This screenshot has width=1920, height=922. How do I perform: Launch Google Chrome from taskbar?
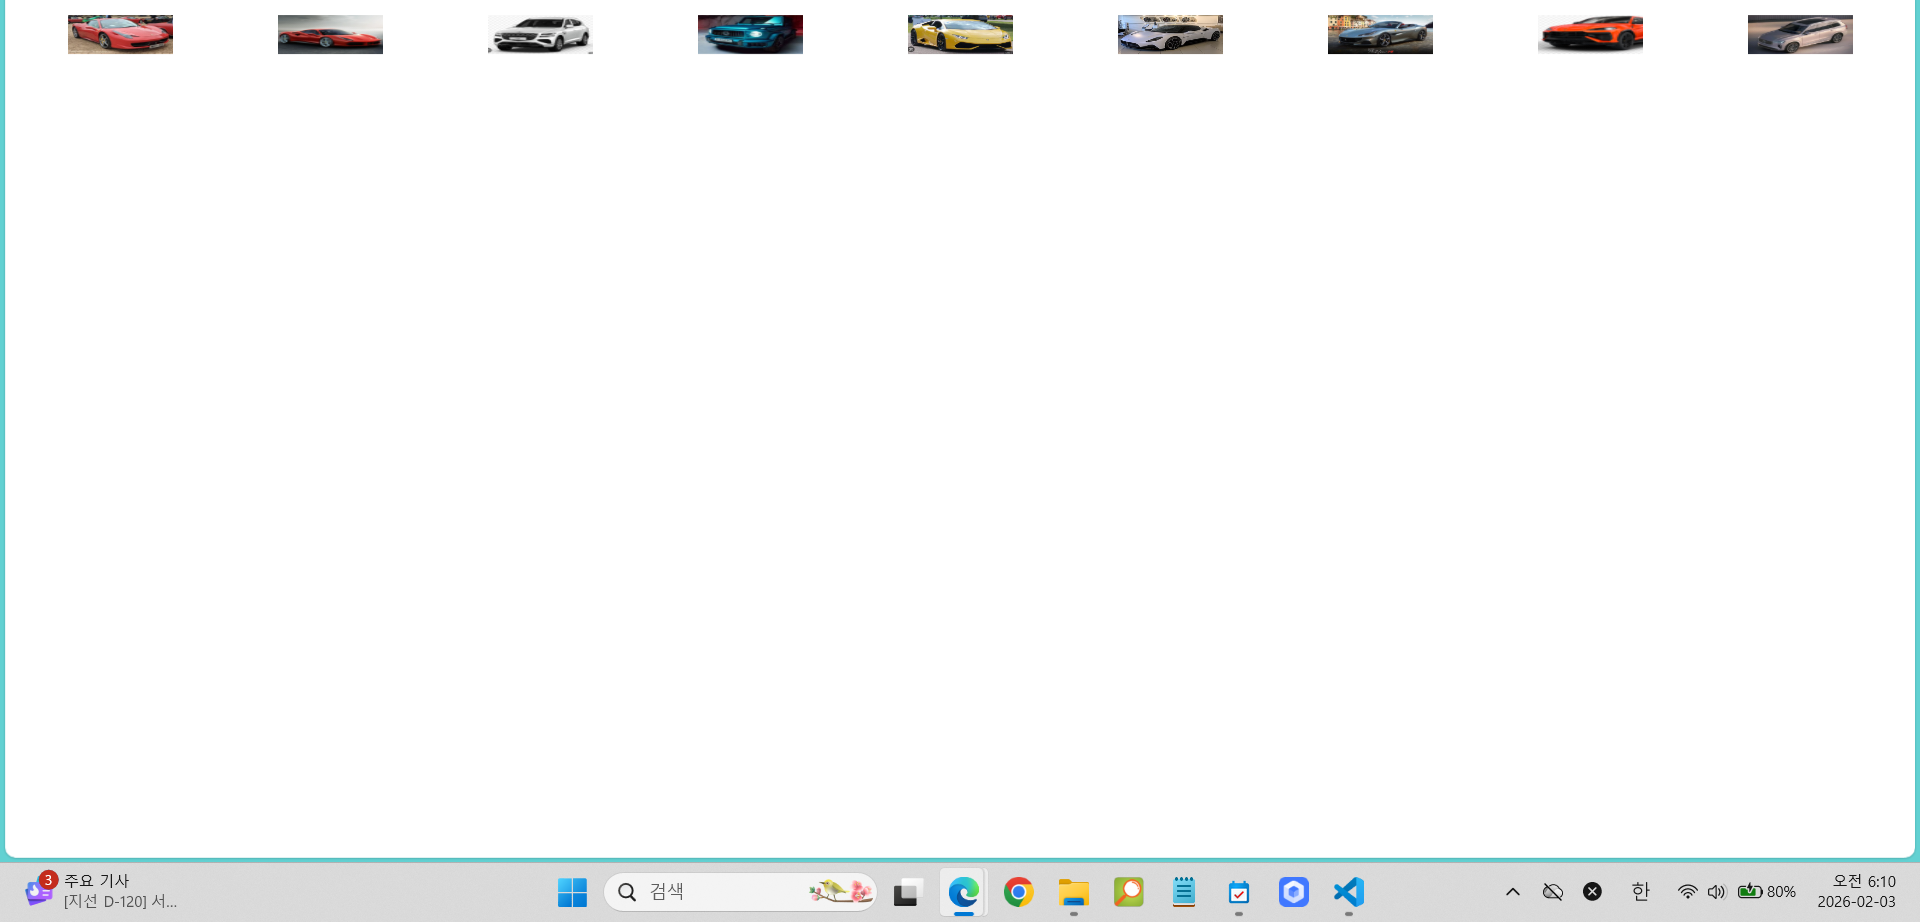pyautogui.click(x=1018, y=892)
